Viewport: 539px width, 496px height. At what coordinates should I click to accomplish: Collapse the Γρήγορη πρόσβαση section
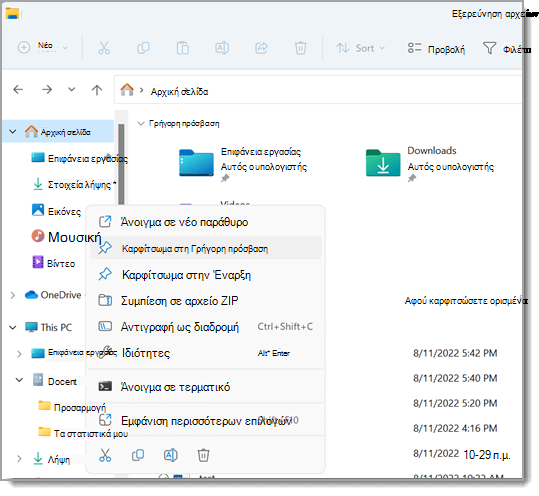click(141, 123)
